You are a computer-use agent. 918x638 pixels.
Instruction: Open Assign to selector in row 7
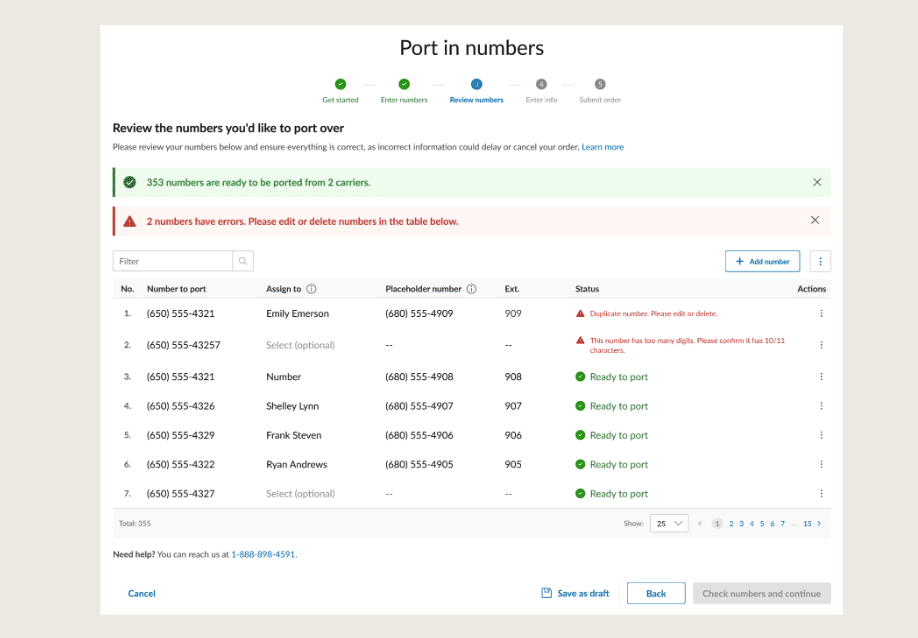pyautogui.click(x=300, y=493)
